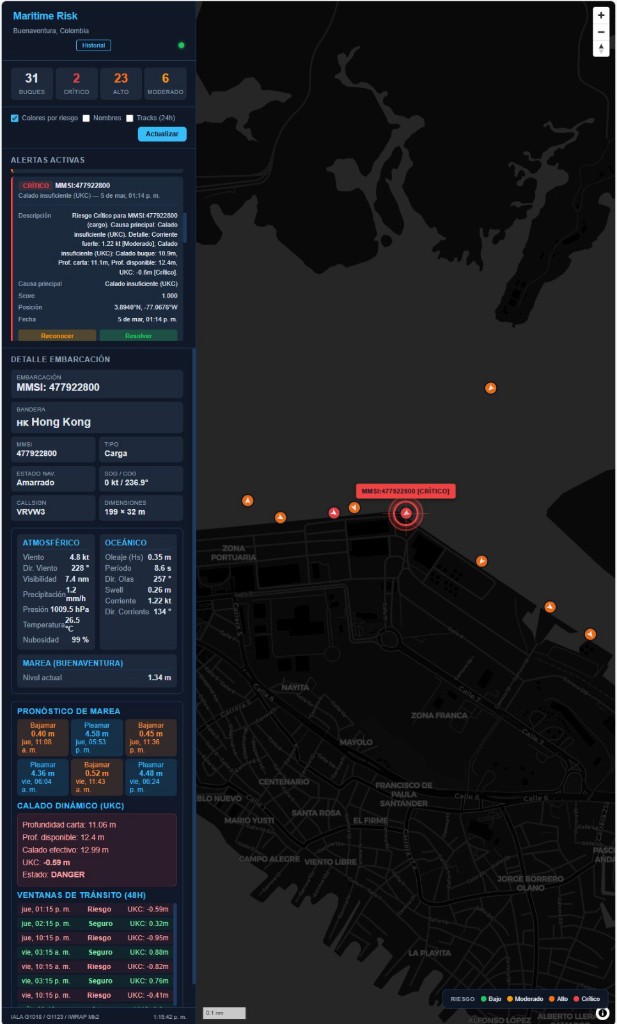This screenshot has width=617, height=1024.
Task: Select transit window vie, 03:15 a. m. Seguro
Action: click(x=95, y=952)
